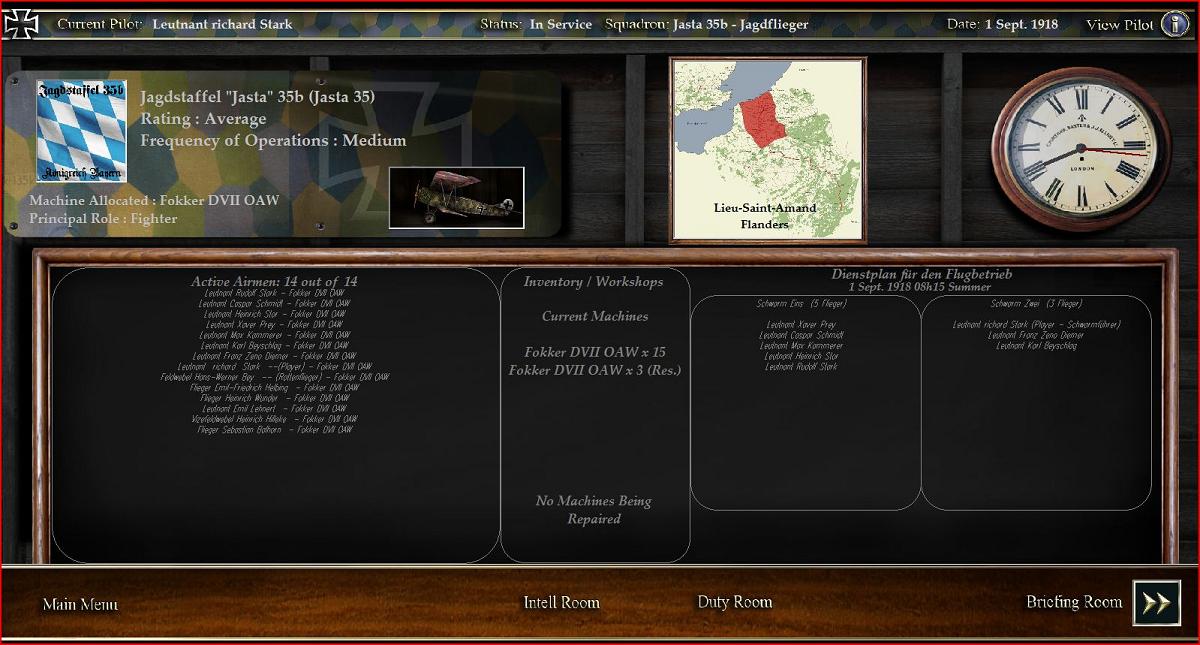The image size is (1200, 645).
Task: Click the Iron Cross emblem icon
Action: (x=20, y=24)
